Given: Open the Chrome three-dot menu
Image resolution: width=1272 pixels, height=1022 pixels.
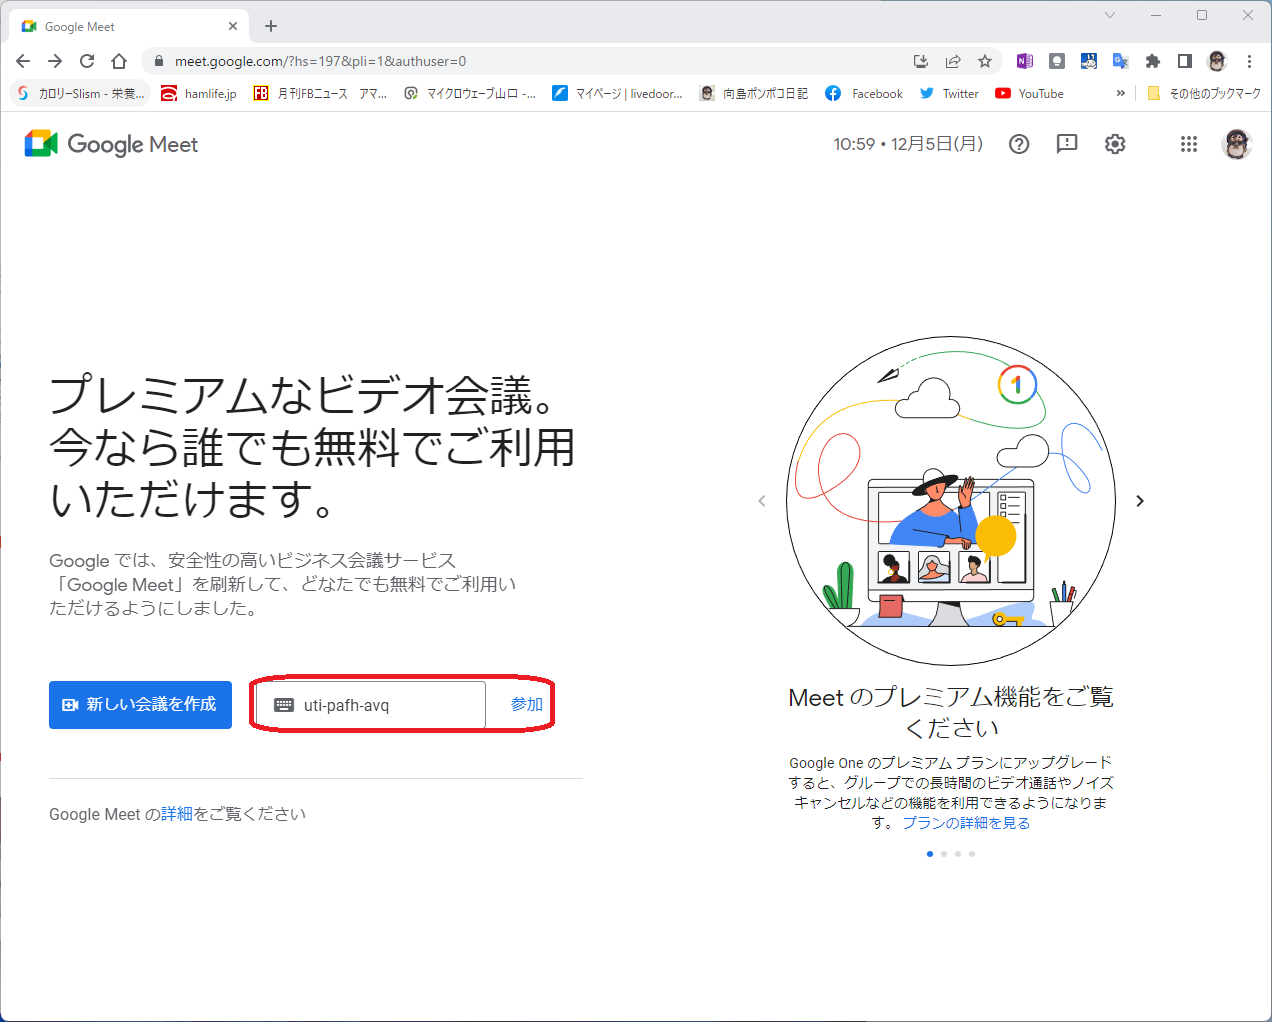Looking at the screenshot, I should click(x=1249, y=61).
